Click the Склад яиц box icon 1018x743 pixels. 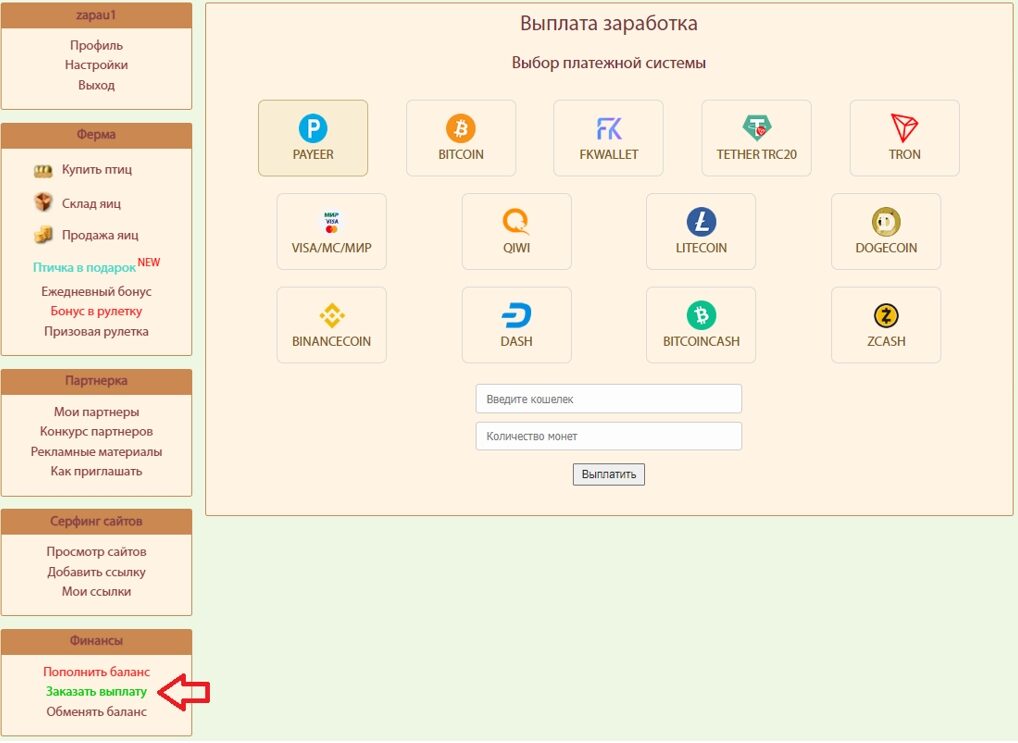coord(43,202)
